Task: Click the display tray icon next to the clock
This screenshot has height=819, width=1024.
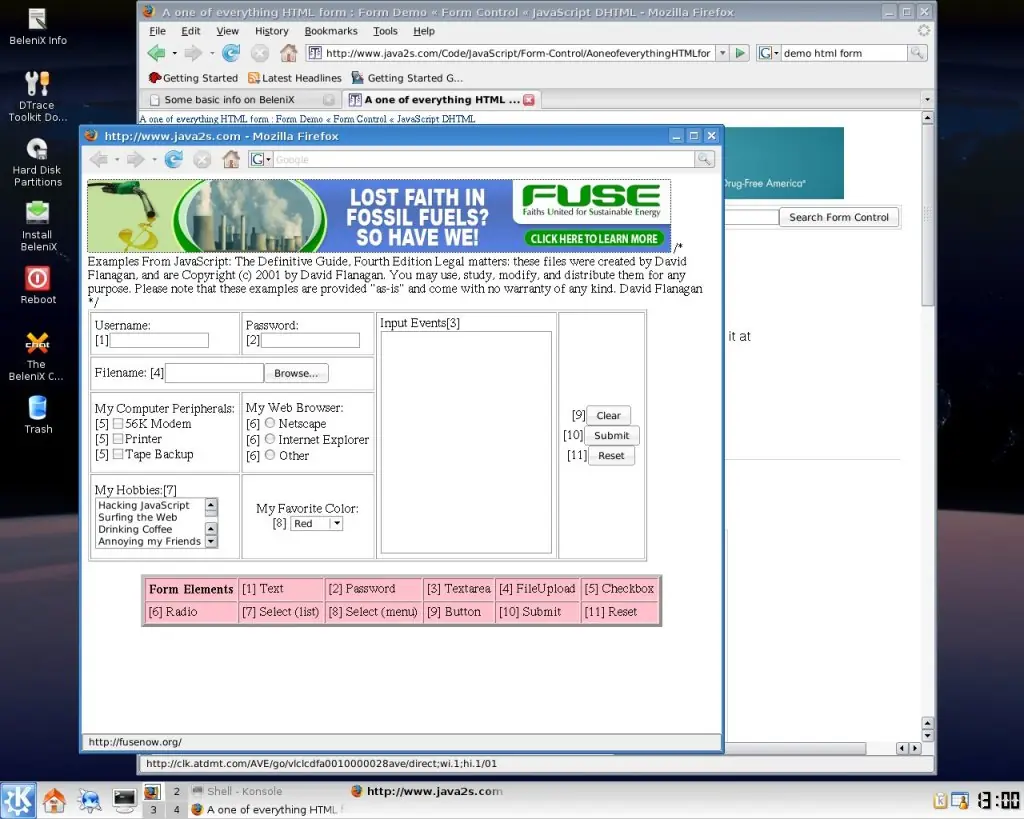Action: click(960, 800)
